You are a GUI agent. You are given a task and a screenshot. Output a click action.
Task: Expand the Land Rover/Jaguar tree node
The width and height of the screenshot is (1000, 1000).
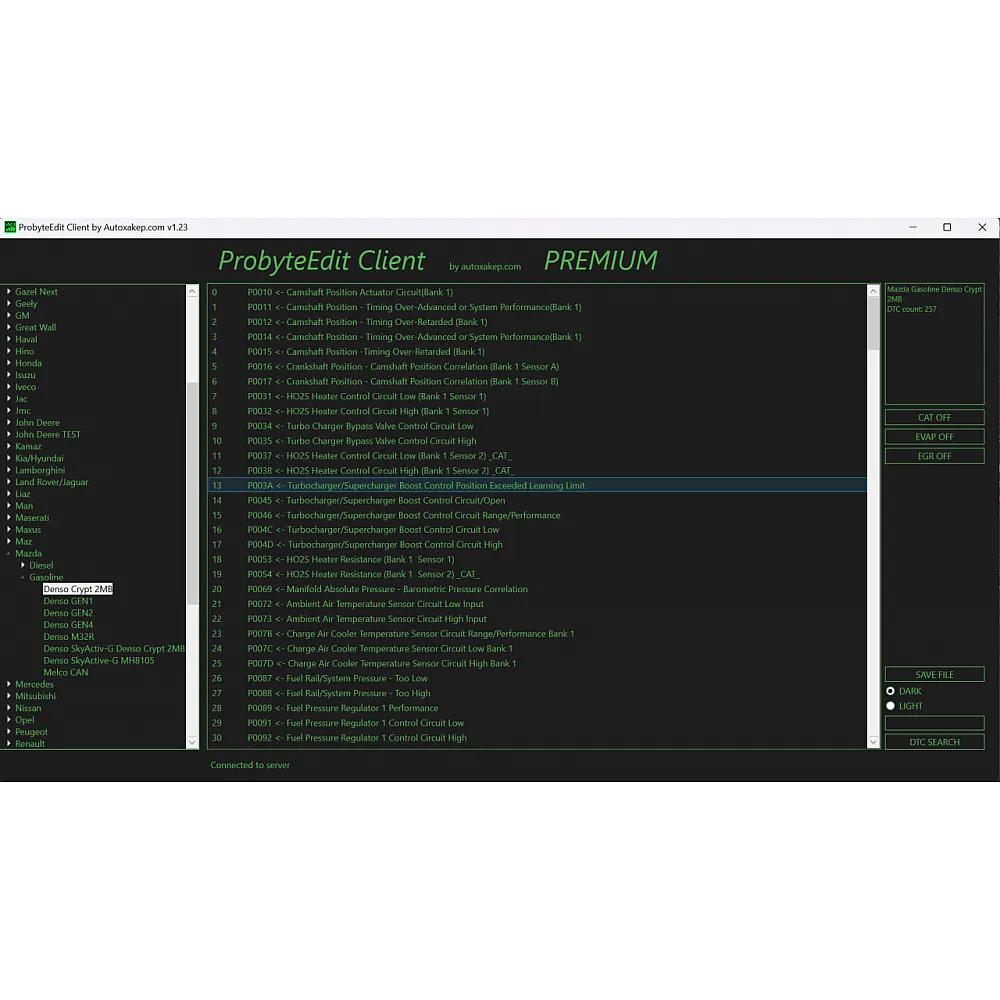(9, 482)
